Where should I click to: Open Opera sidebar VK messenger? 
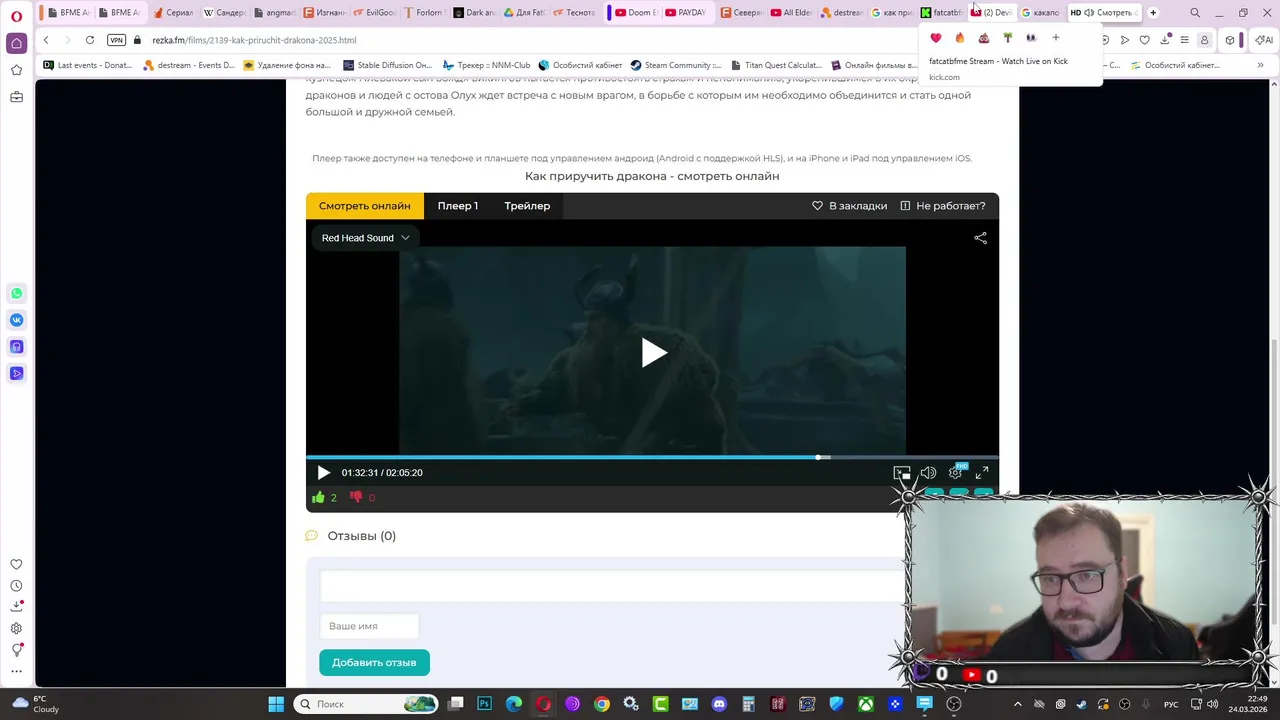16,320
